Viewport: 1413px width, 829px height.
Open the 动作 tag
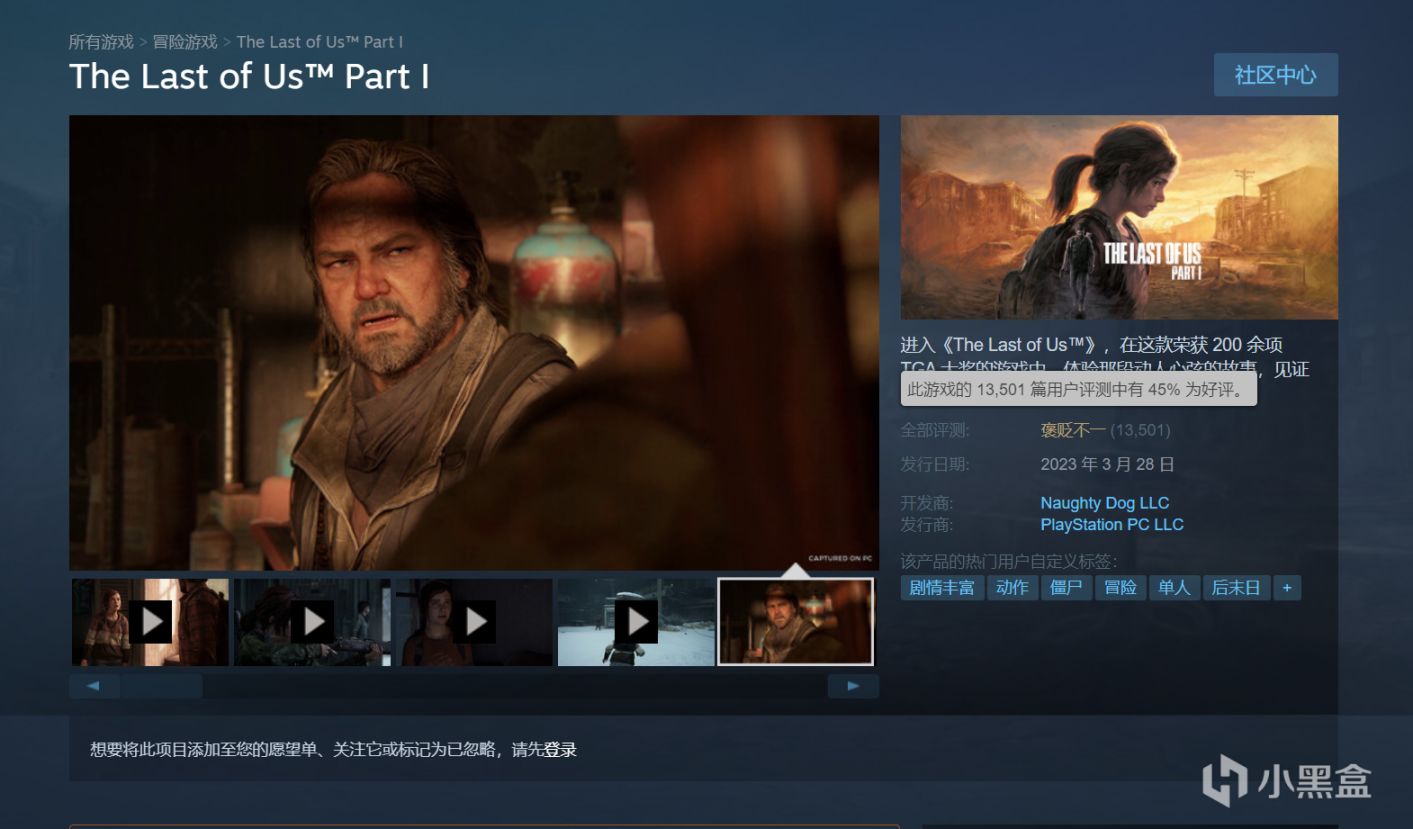1012,588
